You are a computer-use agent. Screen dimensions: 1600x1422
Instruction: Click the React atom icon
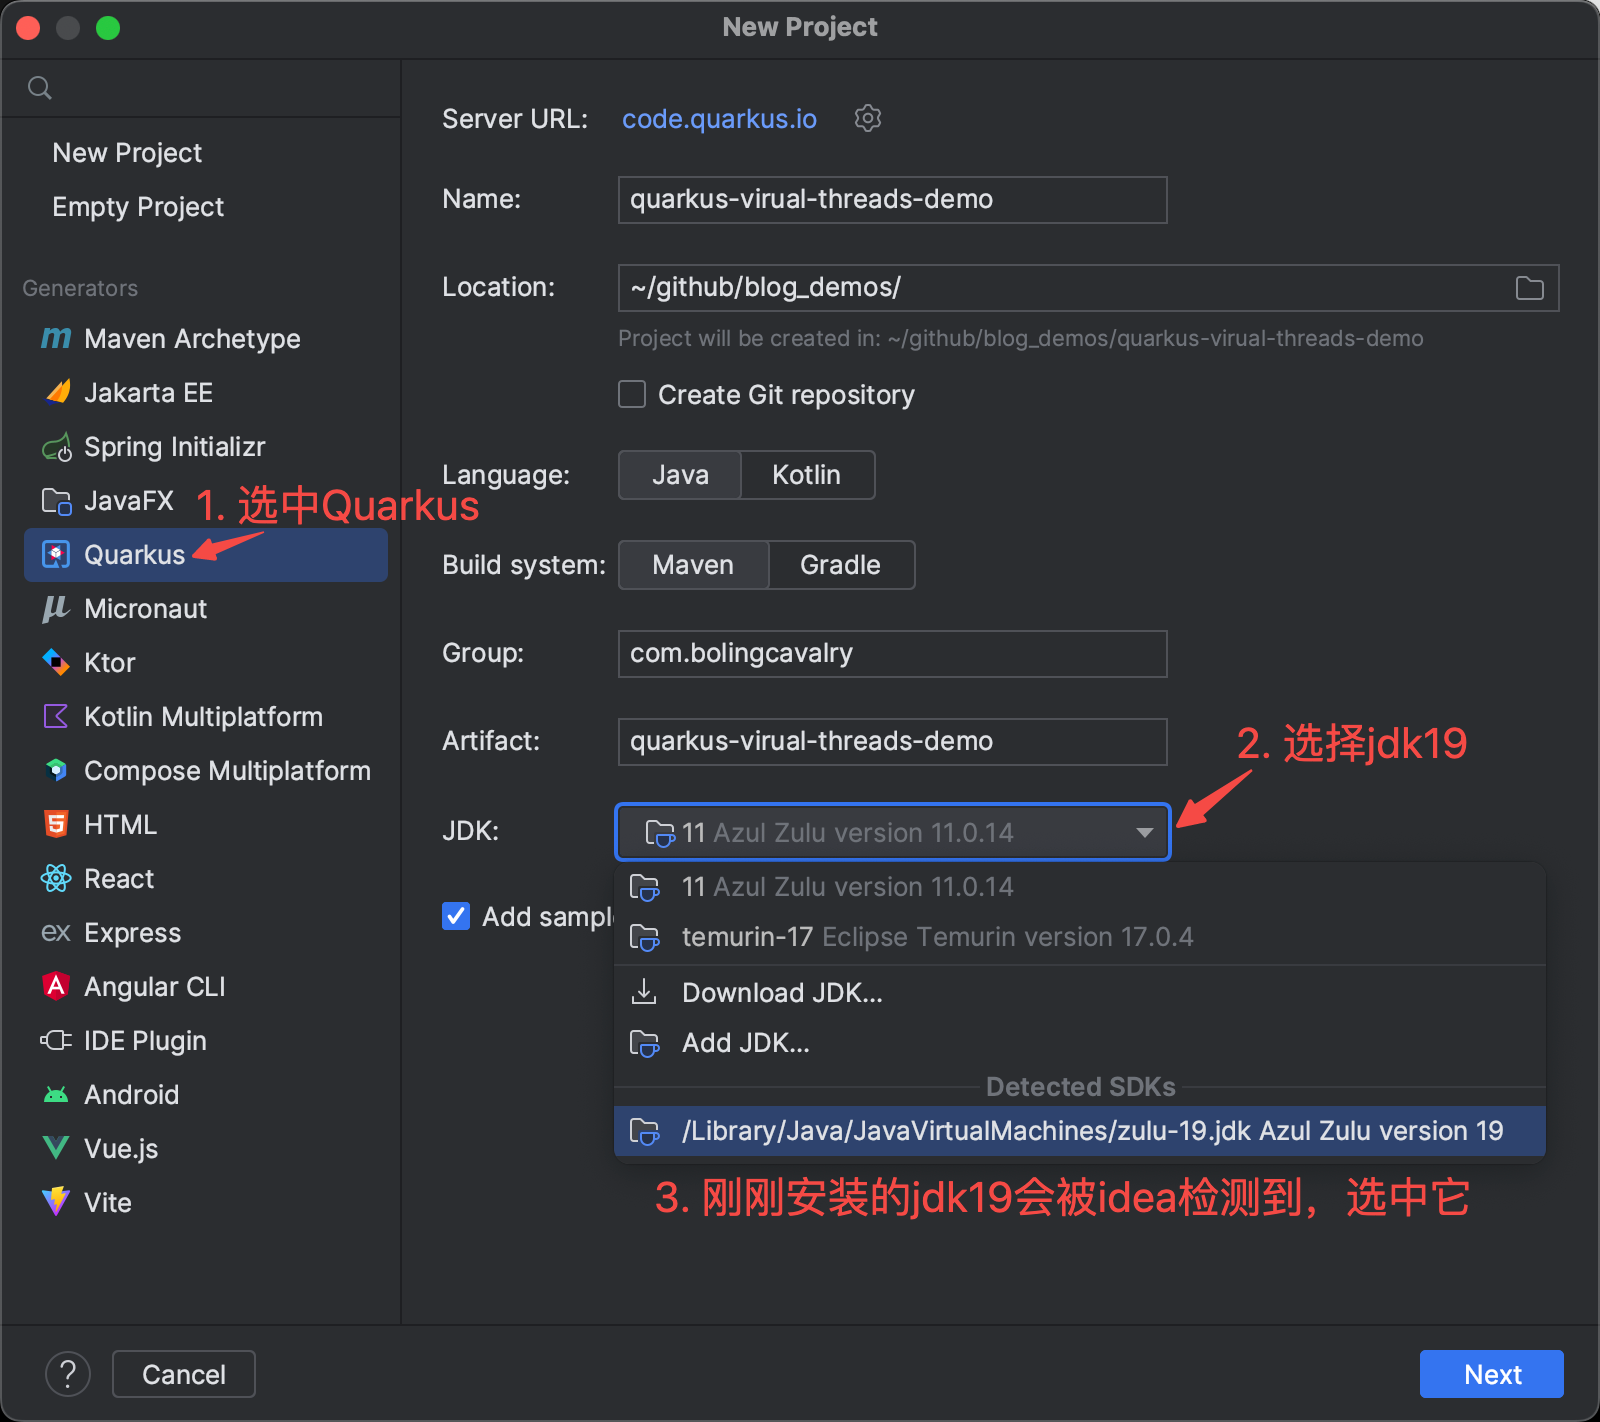56,878
